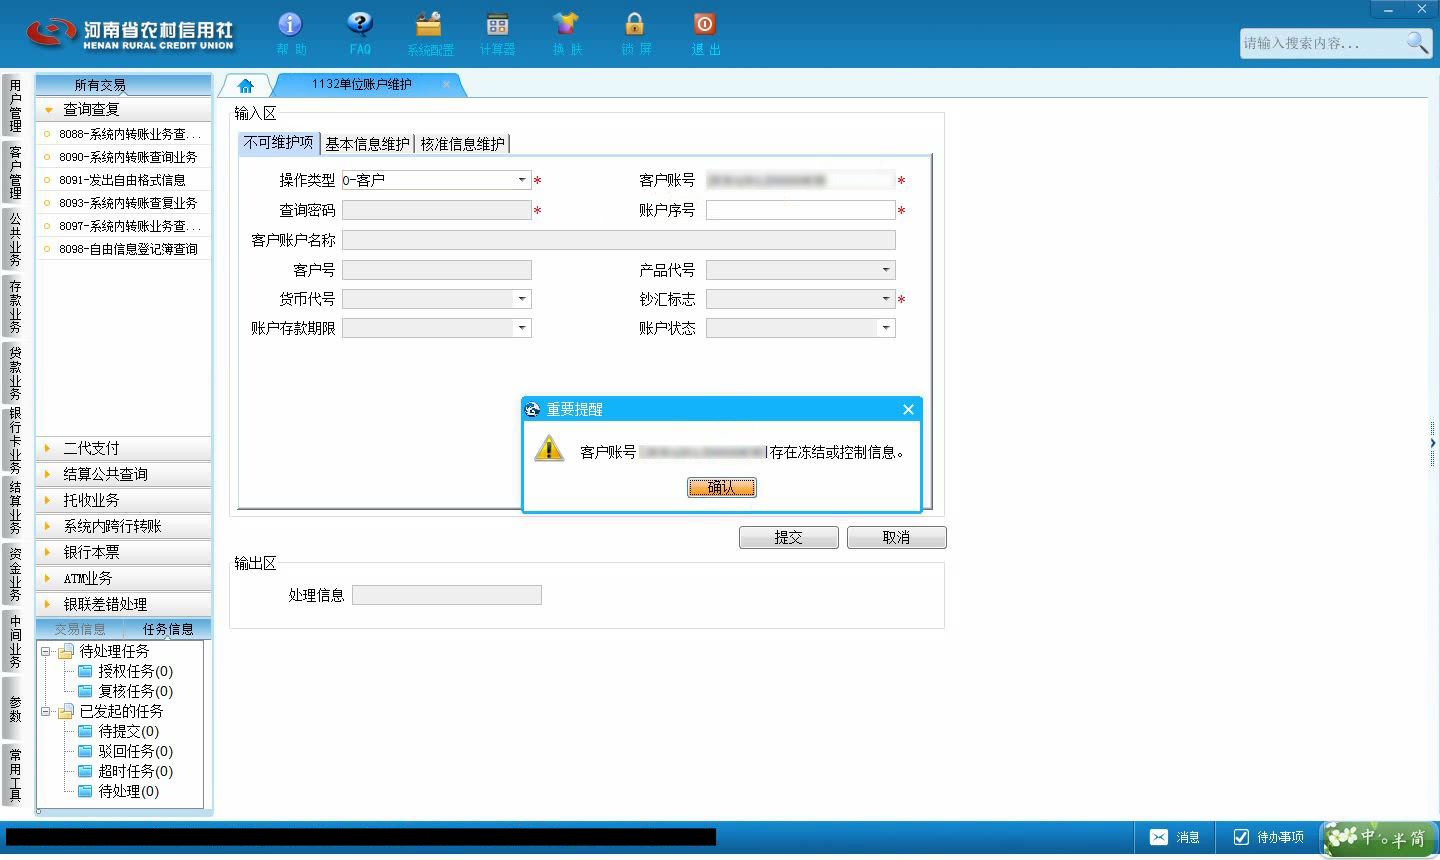
Task: Select 待处理(0) task
Action: coord(128,791)
